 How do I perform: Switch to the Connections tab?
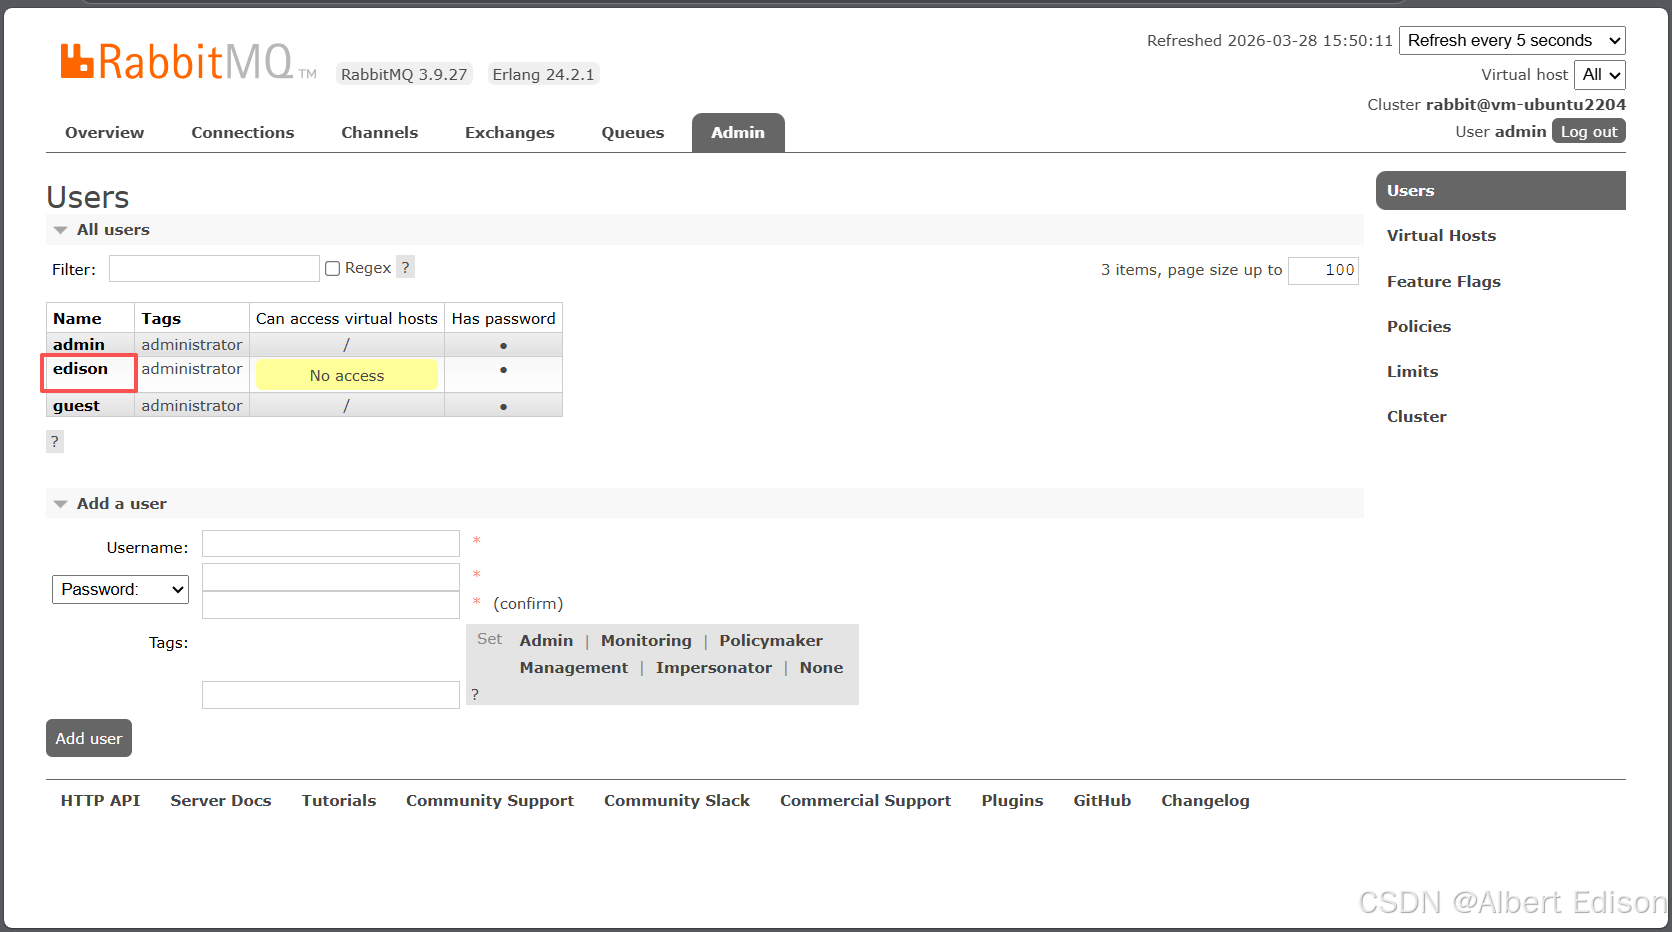pyautogui.click(x=243, y=132)
